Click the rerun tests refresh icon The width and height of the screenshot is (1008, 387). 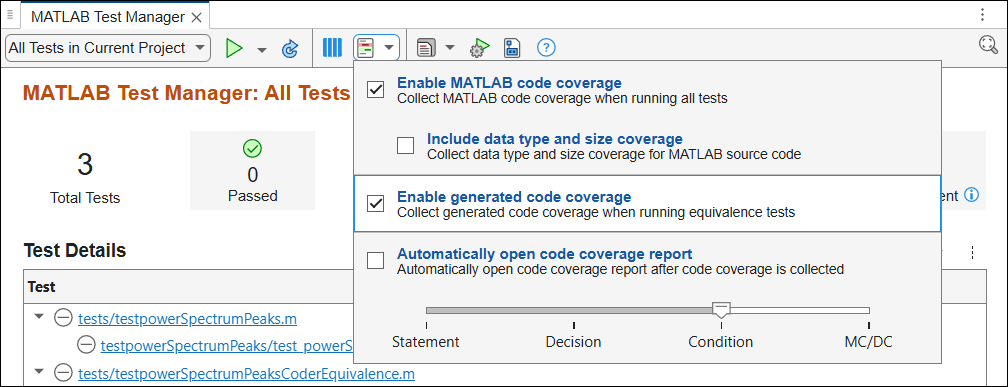[x=290, y=48]
